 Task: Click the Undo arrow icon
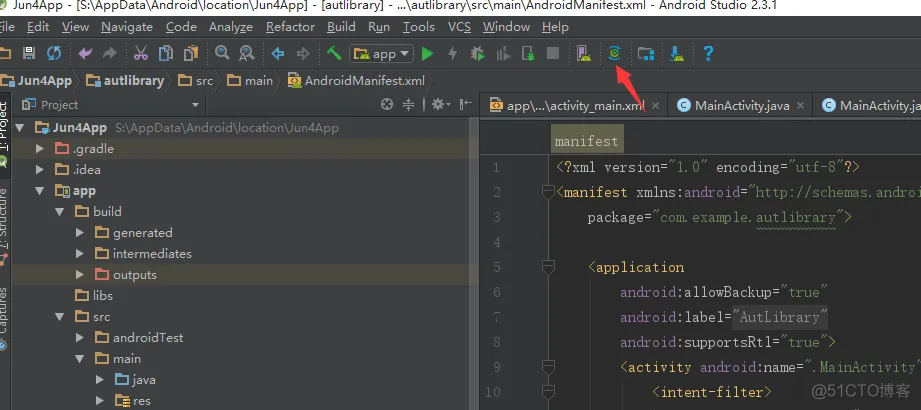85,54
